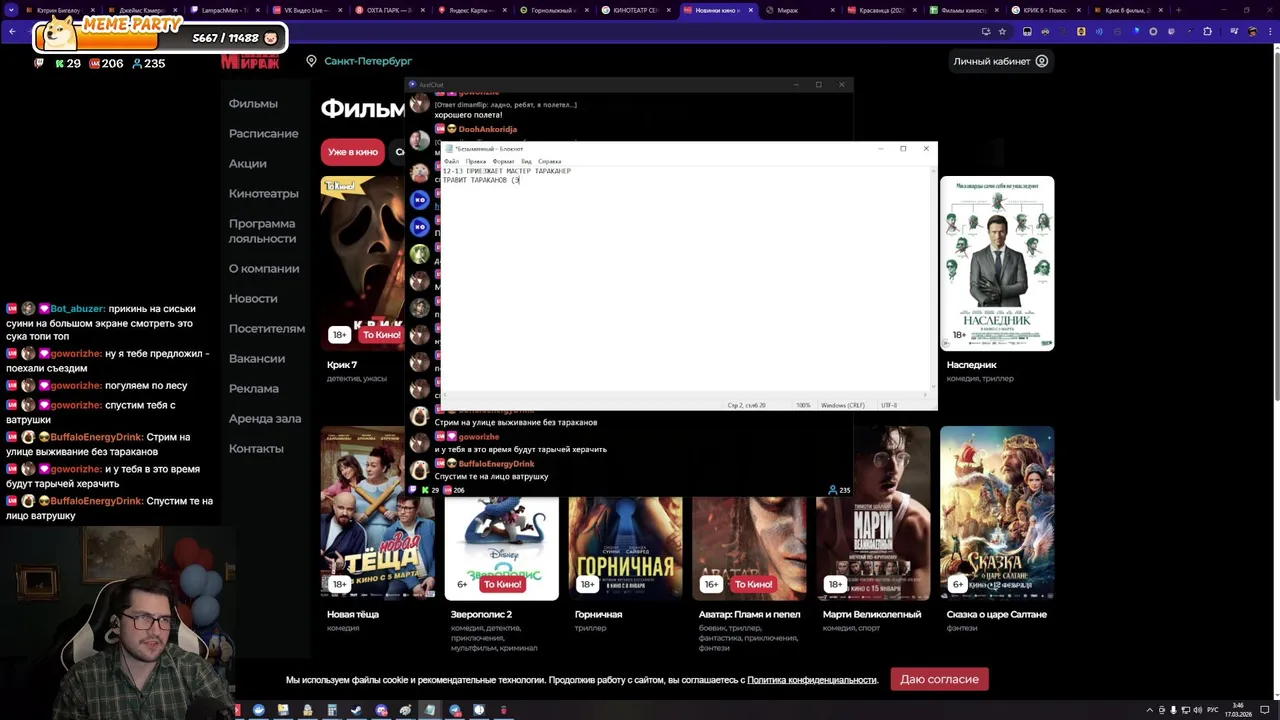Open Аренда зала in sidebar

[265, 419]
